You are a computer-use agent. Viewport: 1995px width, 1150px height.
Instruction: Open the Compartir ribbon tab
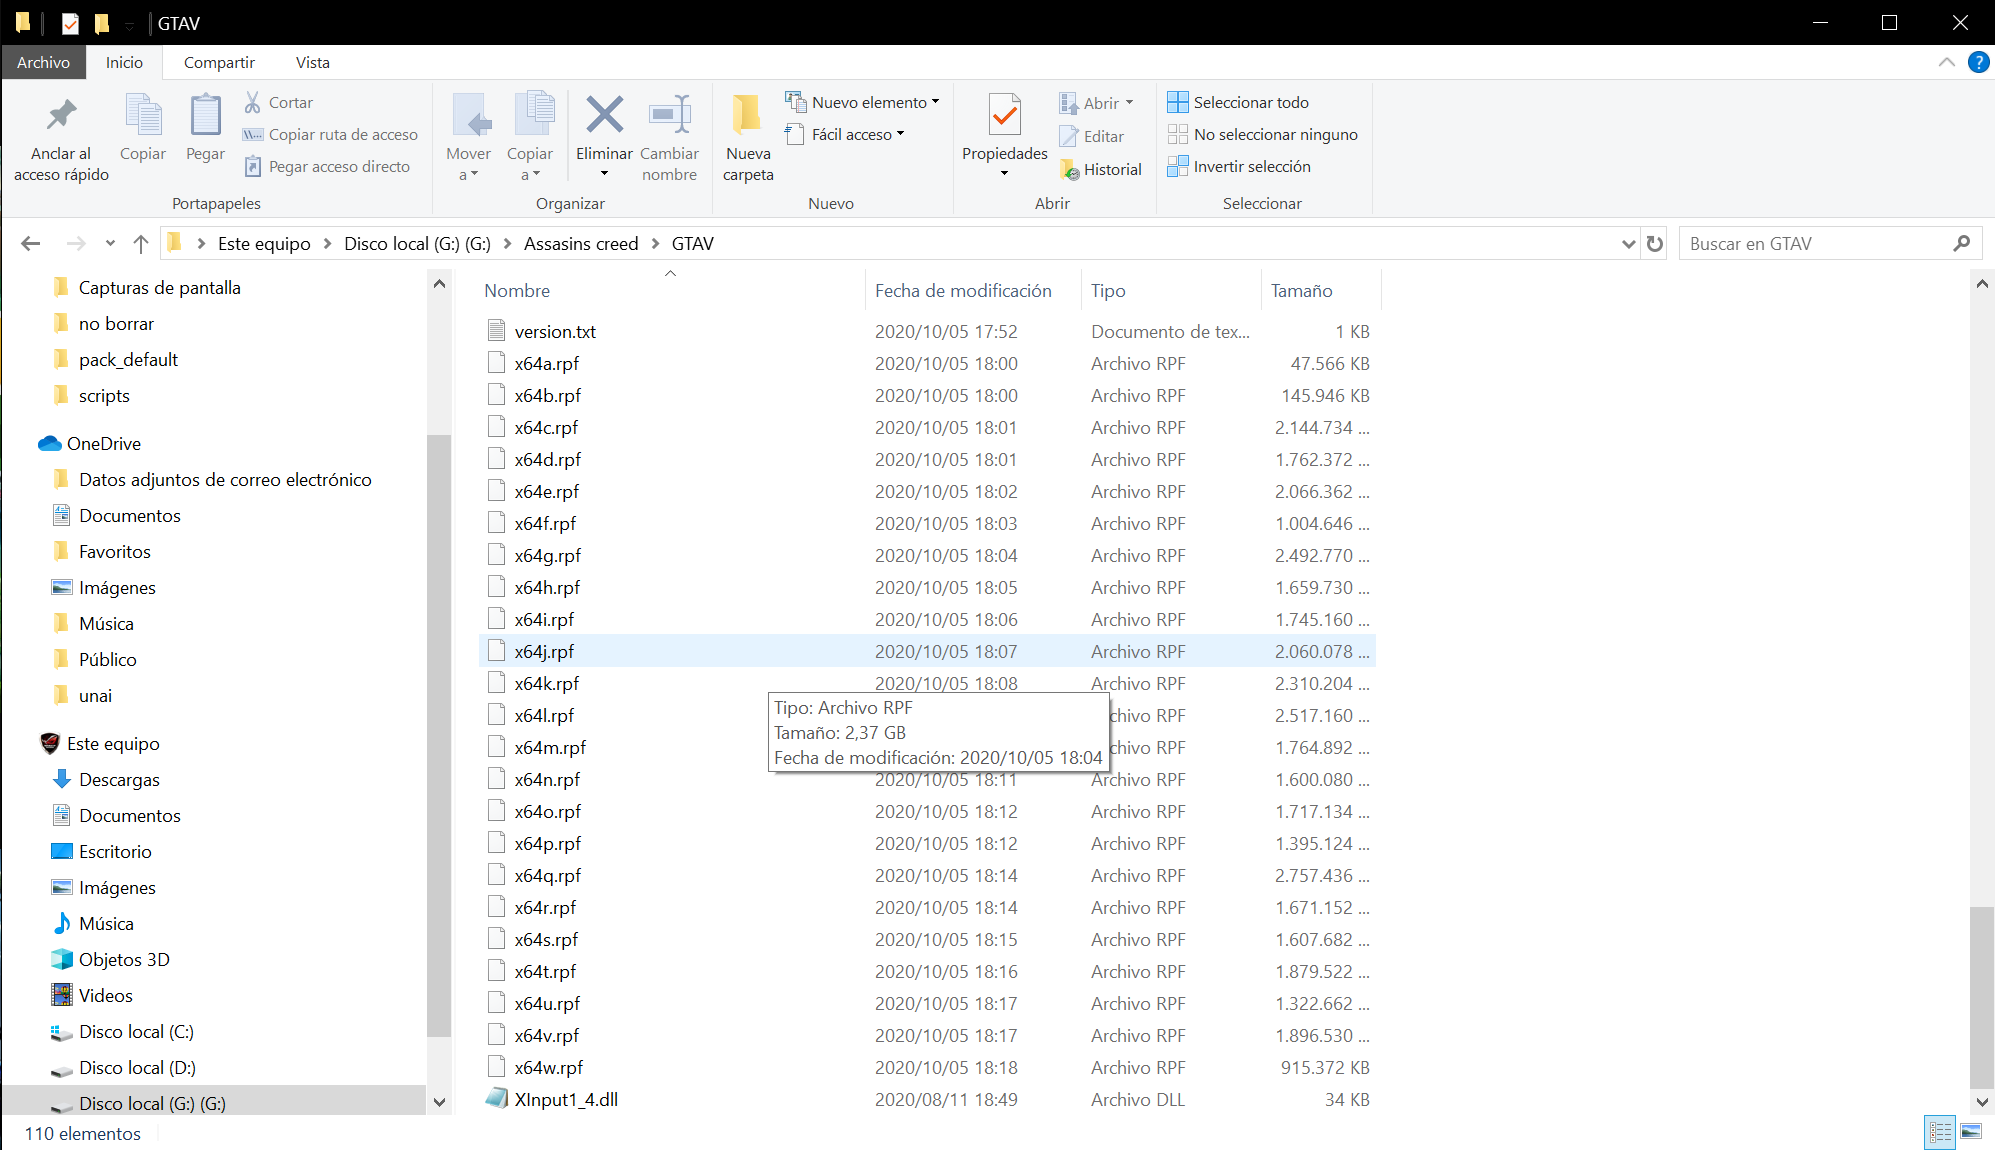coord(219,62)
